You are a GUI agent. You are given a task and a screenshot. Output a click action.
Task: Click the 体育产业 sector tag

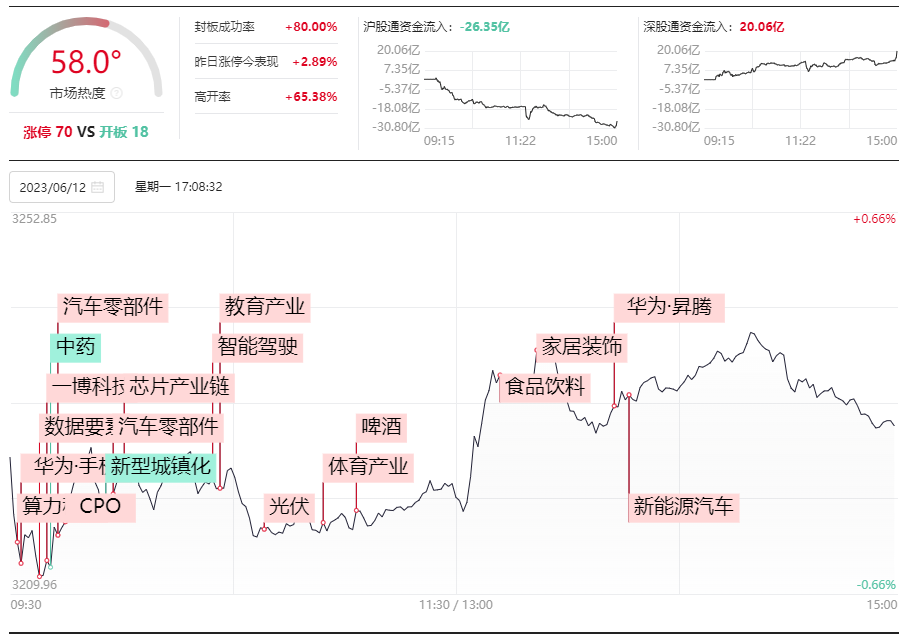[x=368, y=467]
